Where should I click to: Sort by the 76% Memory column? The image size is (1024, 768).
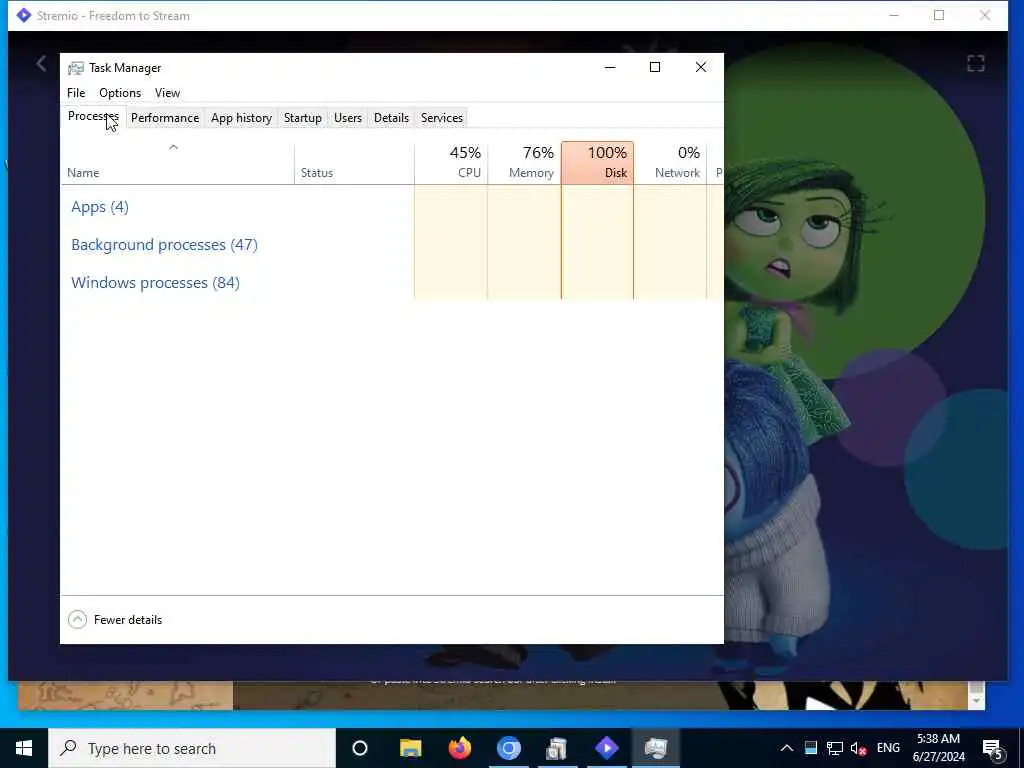point(524,163)
